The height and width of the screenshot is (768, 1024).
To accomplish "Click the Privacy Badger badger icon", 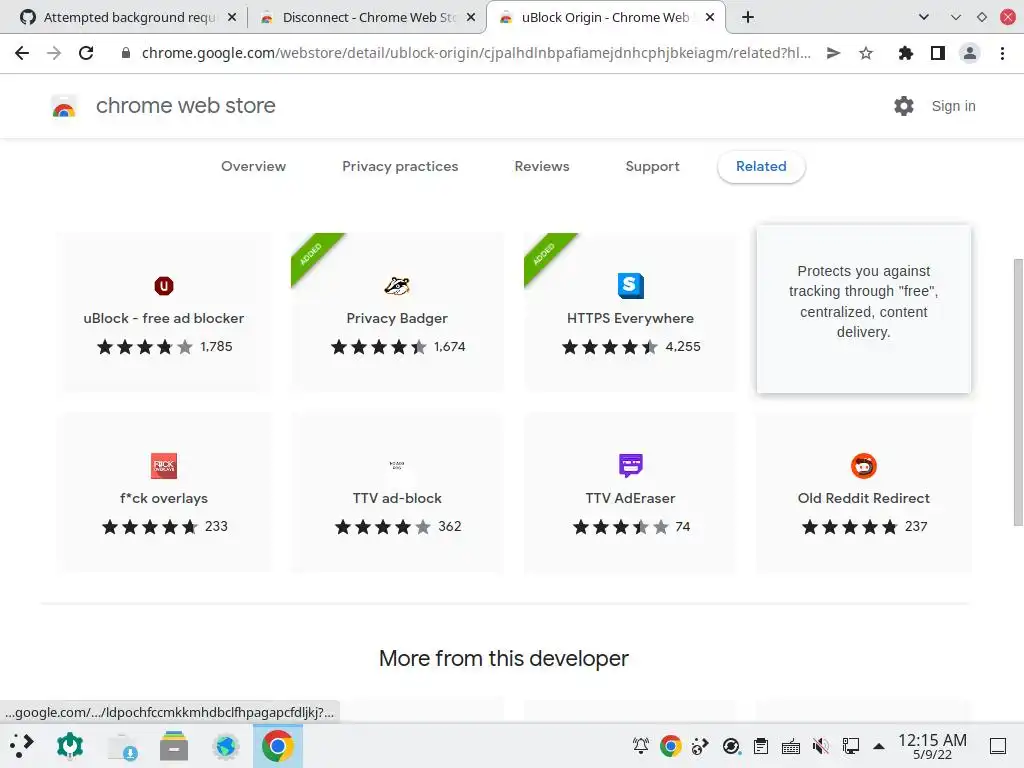I will pyautogui.click(x=397, y=285).
